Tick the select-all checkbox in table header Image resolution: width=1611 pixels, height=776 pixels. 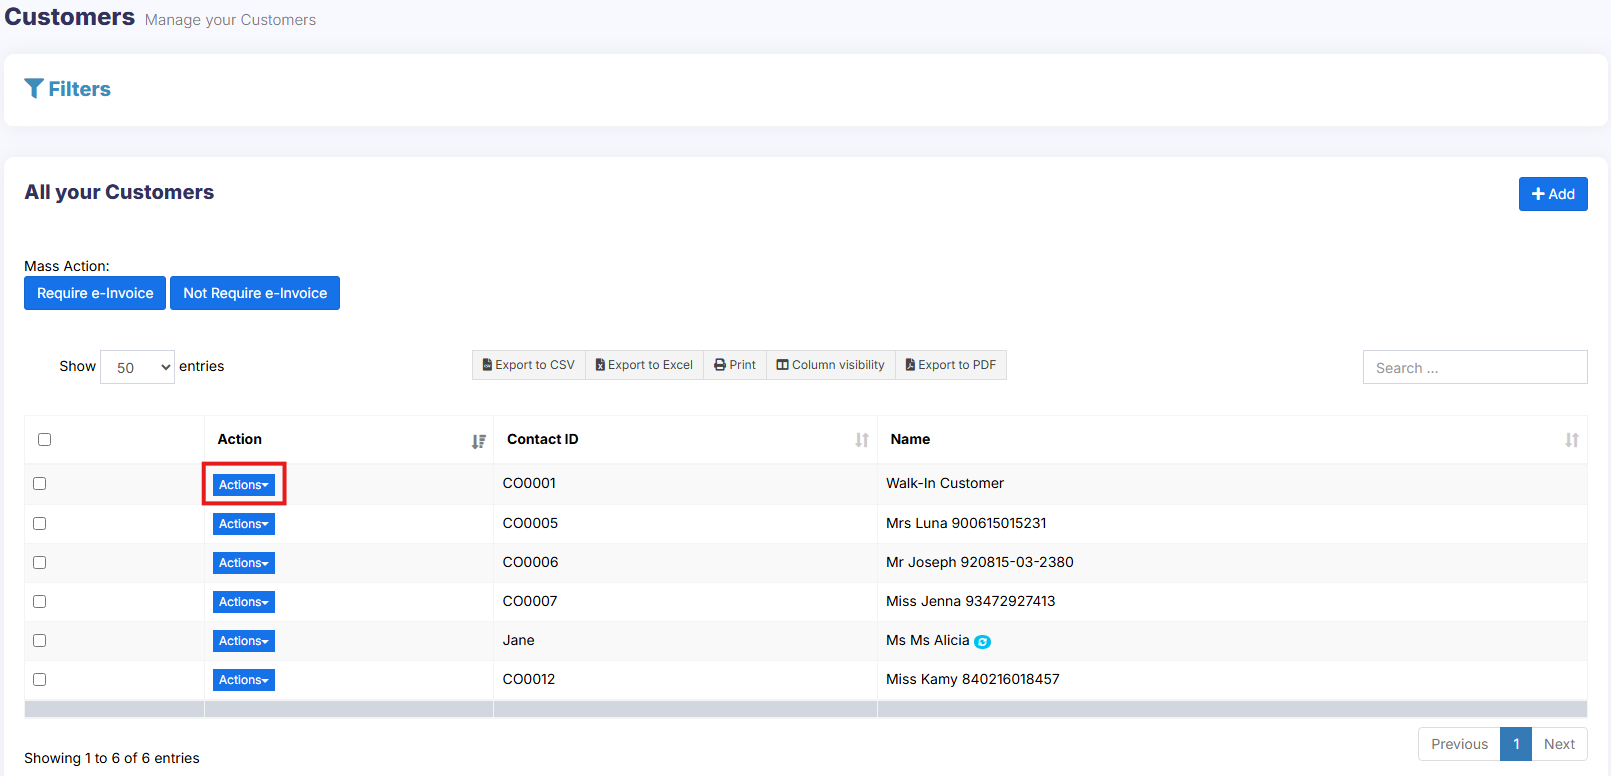[44, 439]
